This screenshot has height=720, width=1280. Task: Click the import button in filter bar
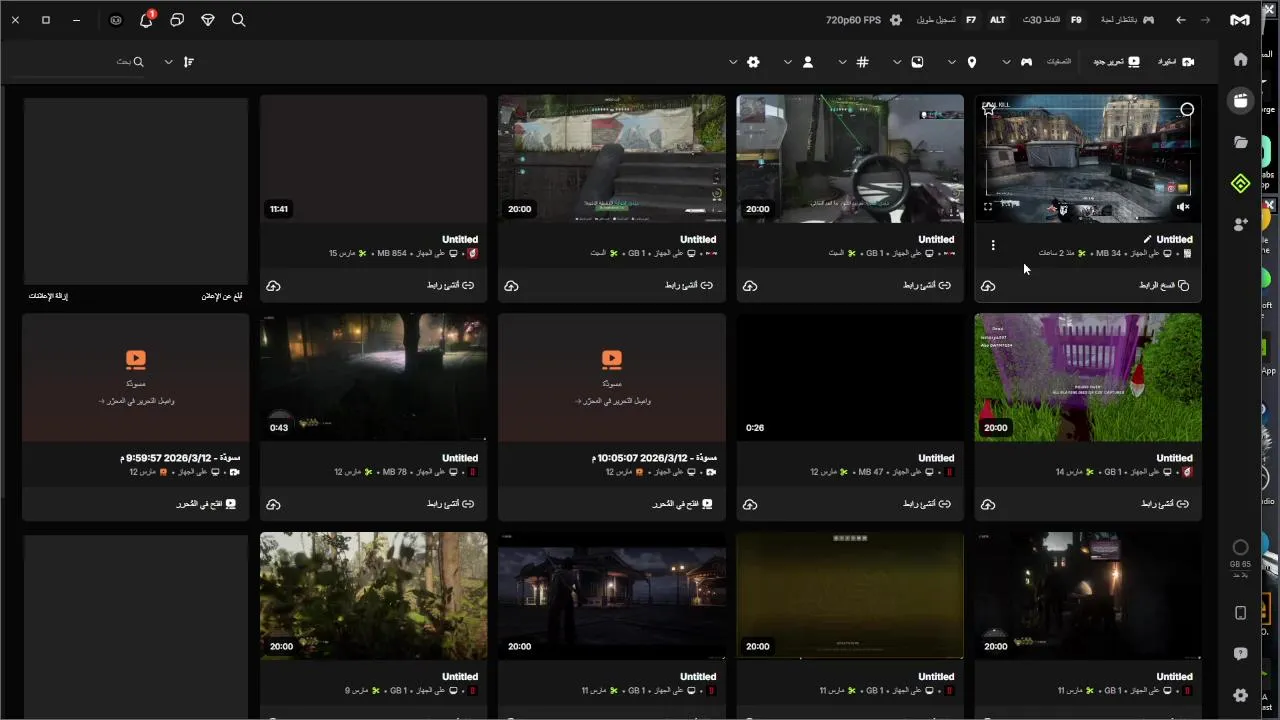1176,62
